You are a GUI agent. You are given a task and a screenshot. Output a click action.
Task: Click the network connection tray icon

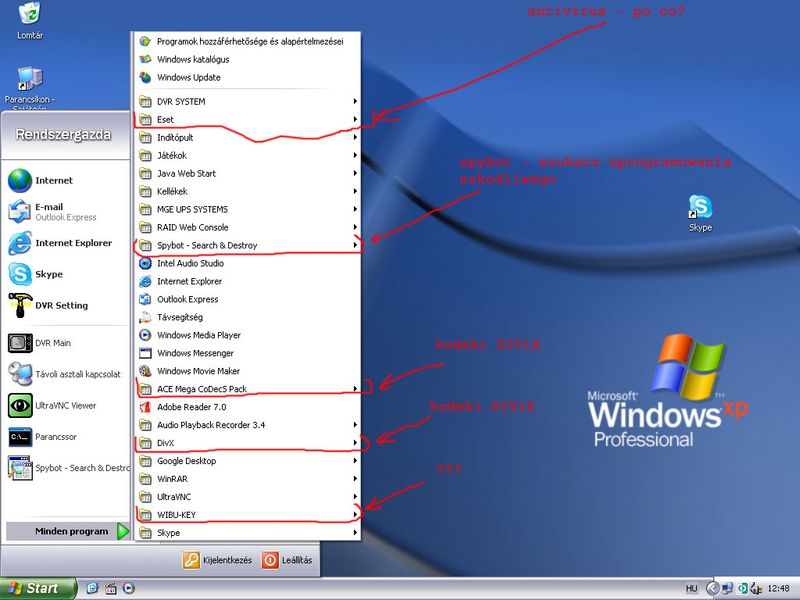[x=727, y=588]
